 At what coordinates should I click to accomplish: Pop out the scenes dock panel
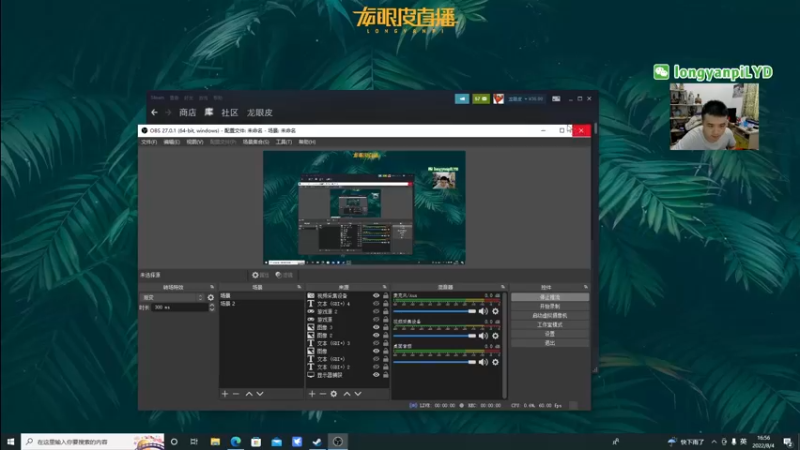[x=299, y=287]
